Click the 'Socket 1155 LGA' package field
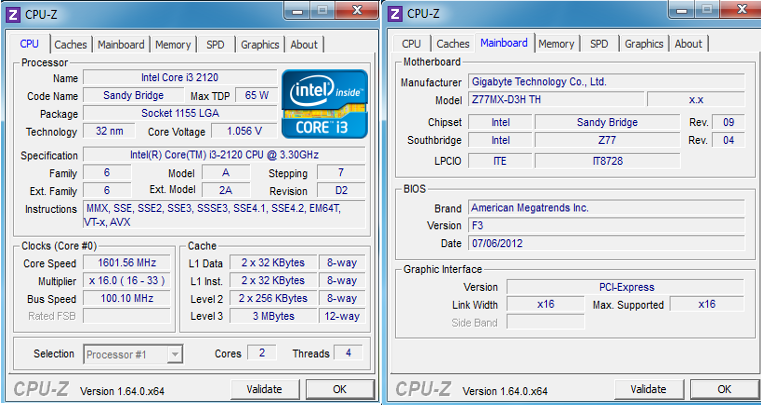 (180, 113)
